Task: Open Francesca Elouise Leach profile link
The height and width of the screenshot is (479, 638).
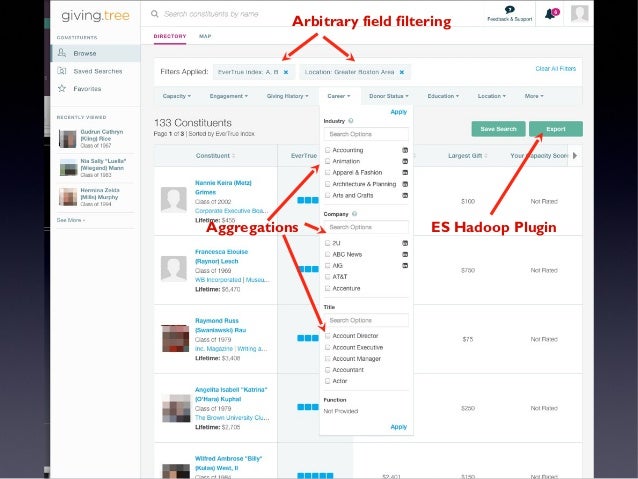Action: coord(221,256)
